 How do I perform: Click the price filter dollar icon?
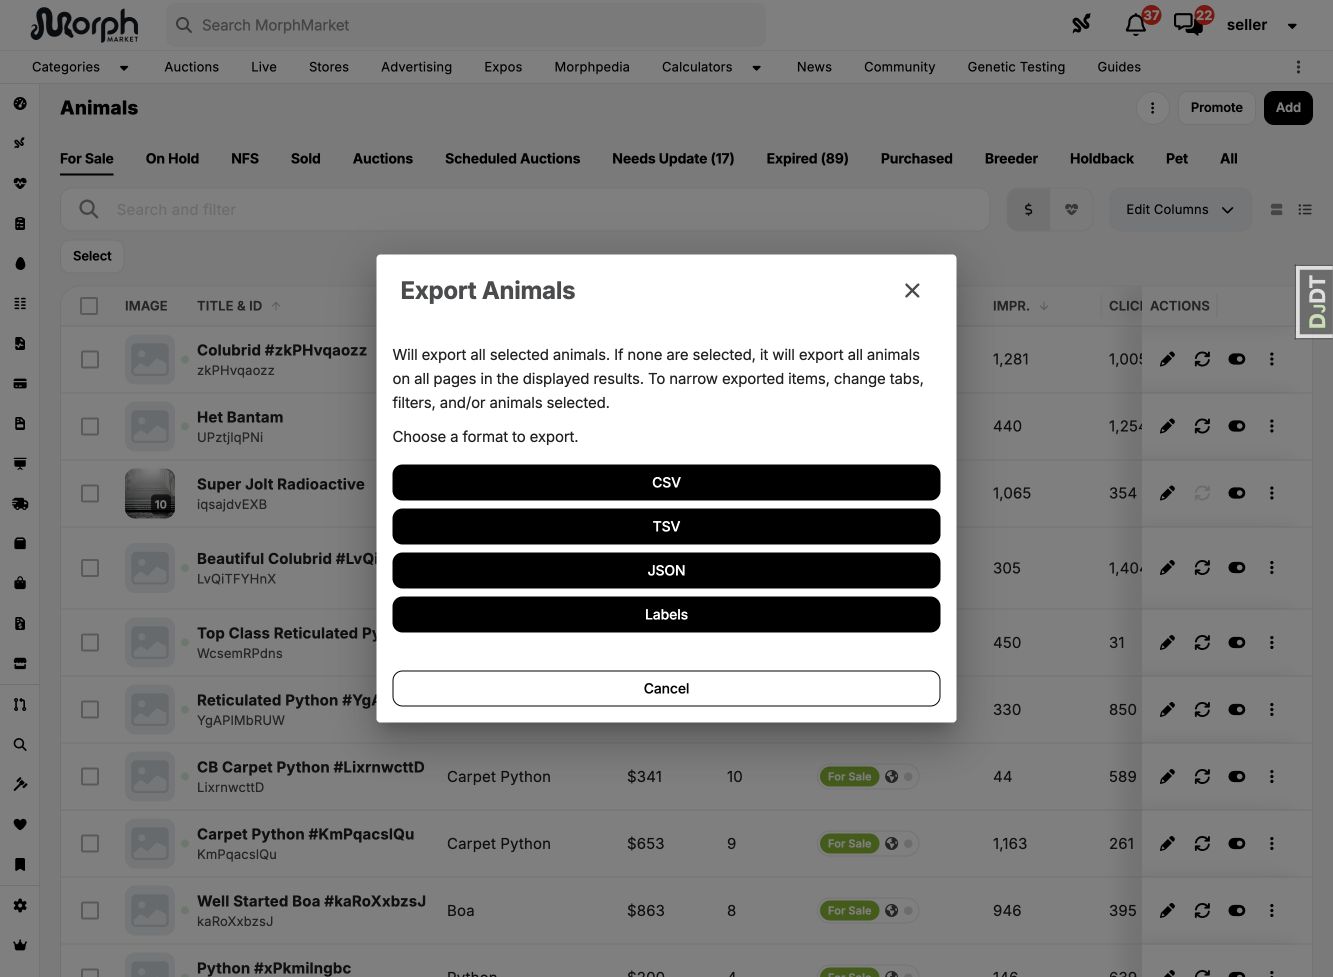[1028, 210]
